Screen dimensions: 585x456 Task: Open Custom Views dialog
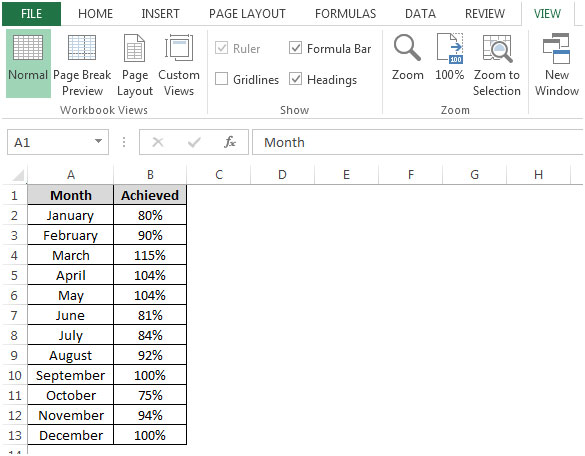pos(179,65)
